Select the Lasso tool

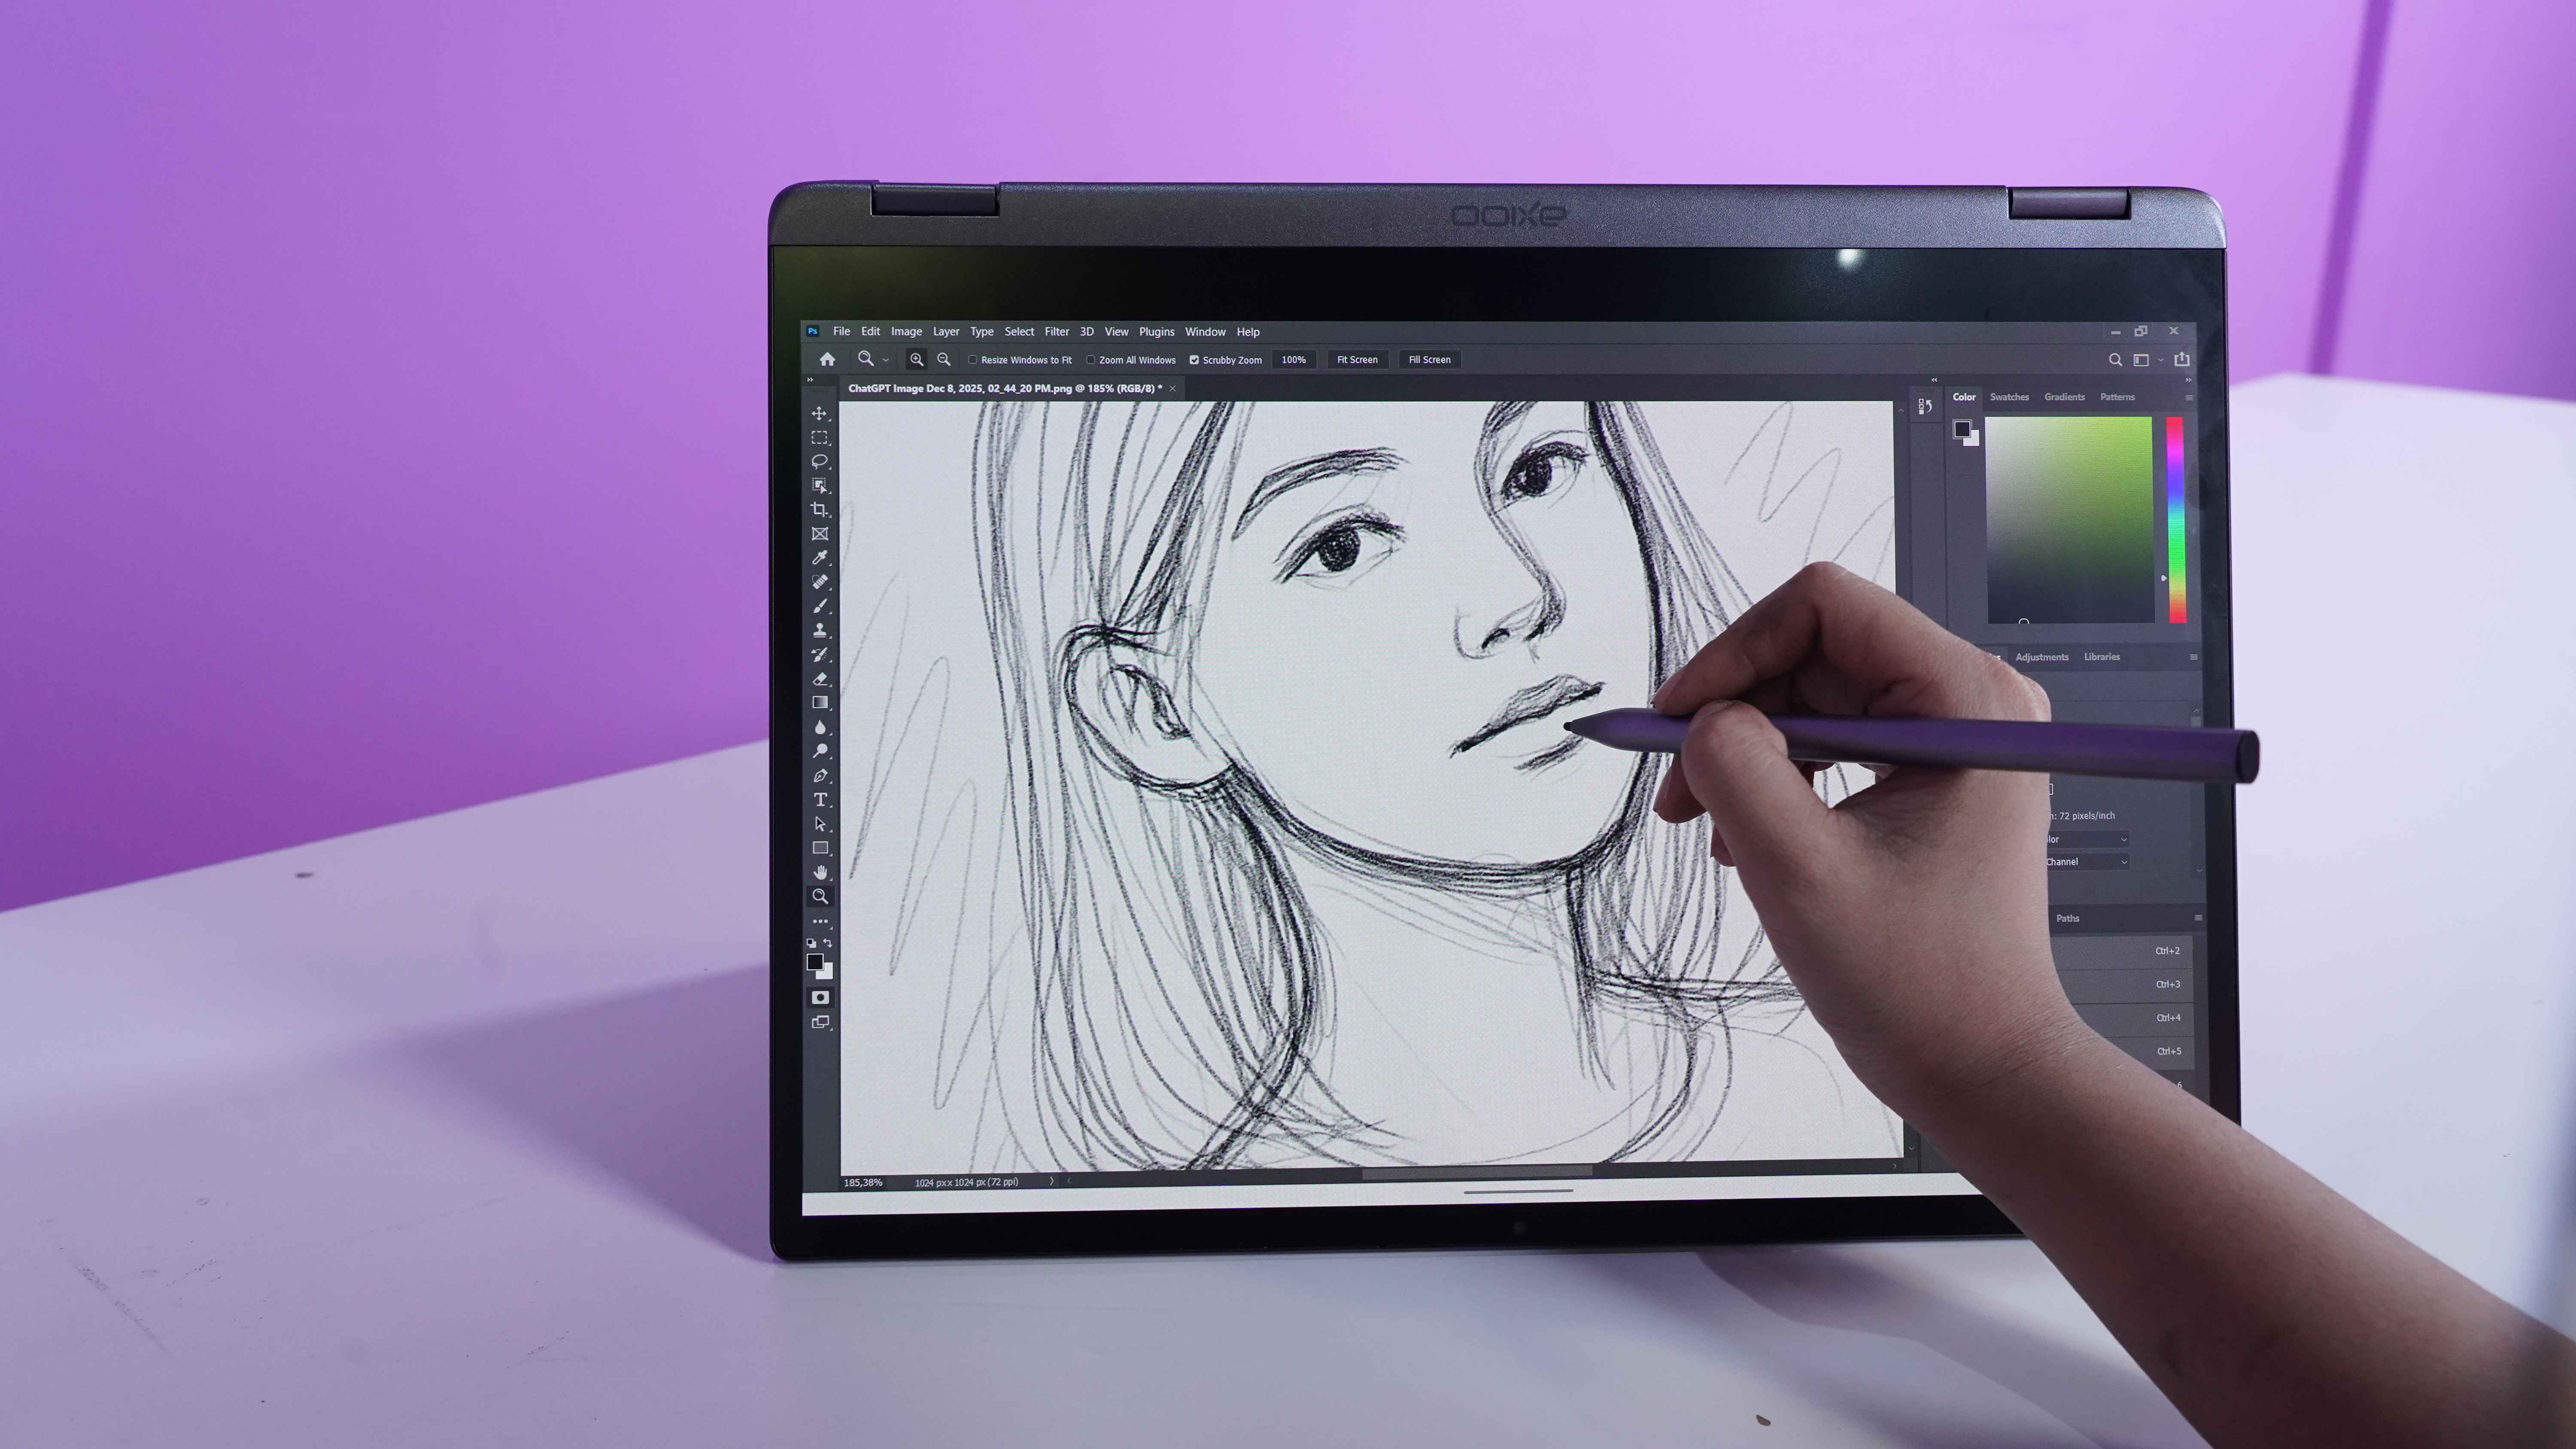819,461
